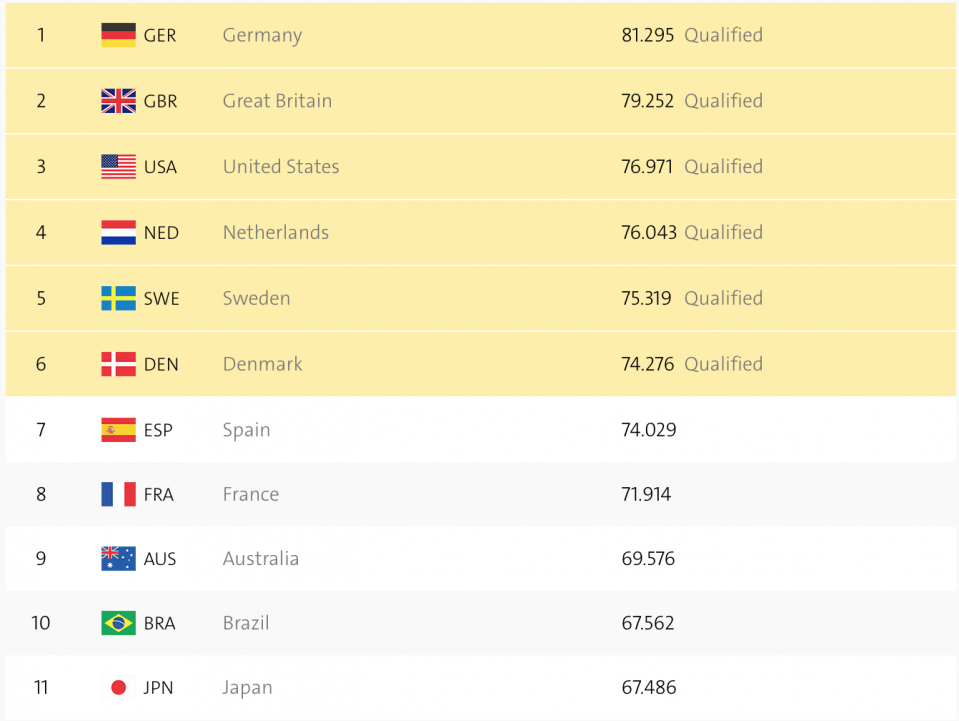Click Germany's Qualified status label

click(x=723, y=35)
